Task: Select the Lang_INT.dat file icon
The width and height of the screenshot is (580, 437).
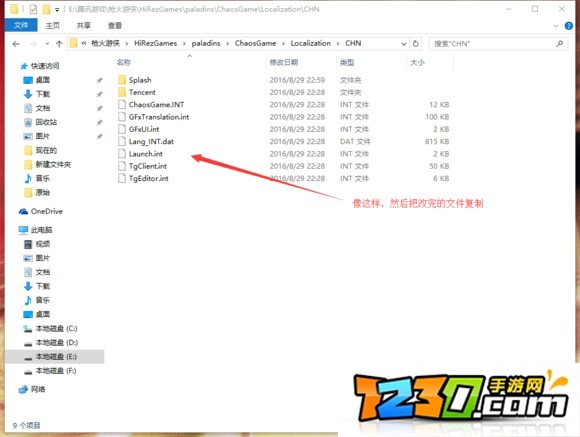Action: [122, 141]
